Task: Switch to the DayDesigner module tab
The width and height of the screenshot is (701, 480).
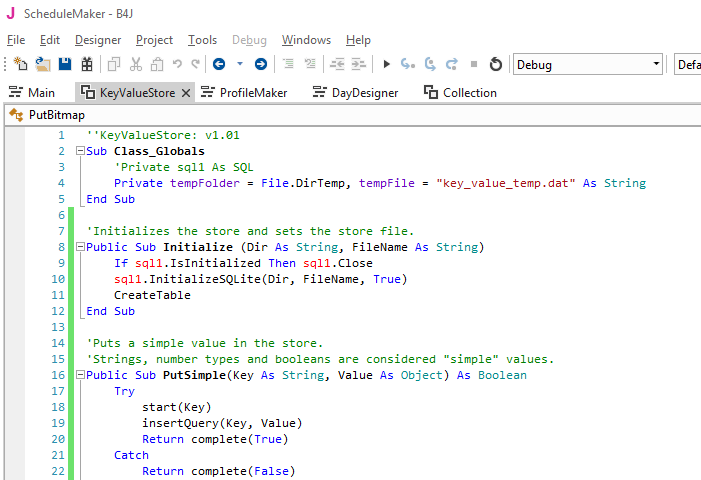Action: tap(355, 93)
